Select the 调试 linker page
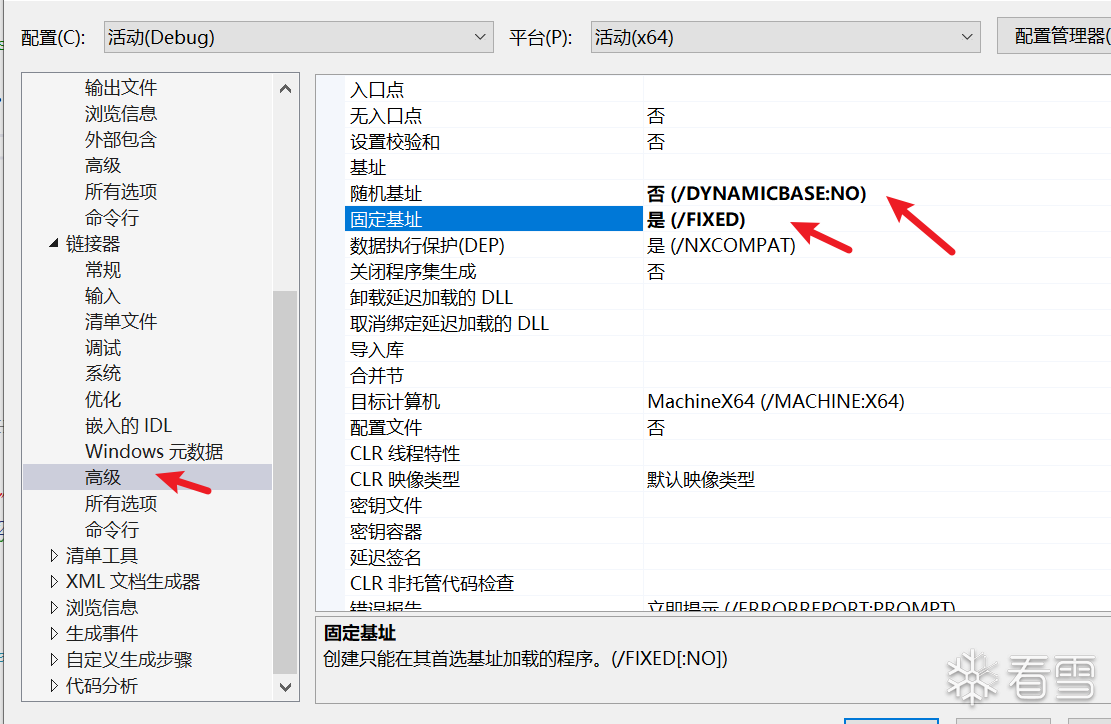Viewport: 1111px width, 724px height. coord(103,348)
